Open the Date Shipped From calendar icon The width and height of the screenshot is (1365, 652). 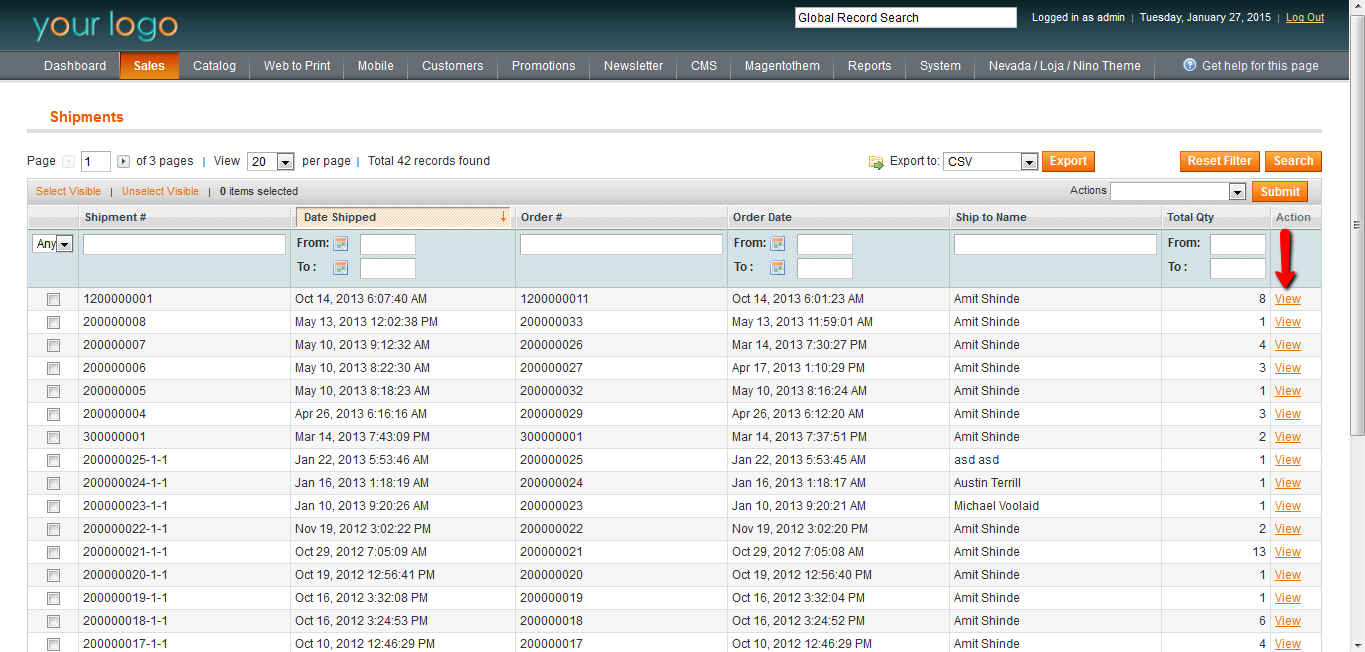(x=341, y=244)
